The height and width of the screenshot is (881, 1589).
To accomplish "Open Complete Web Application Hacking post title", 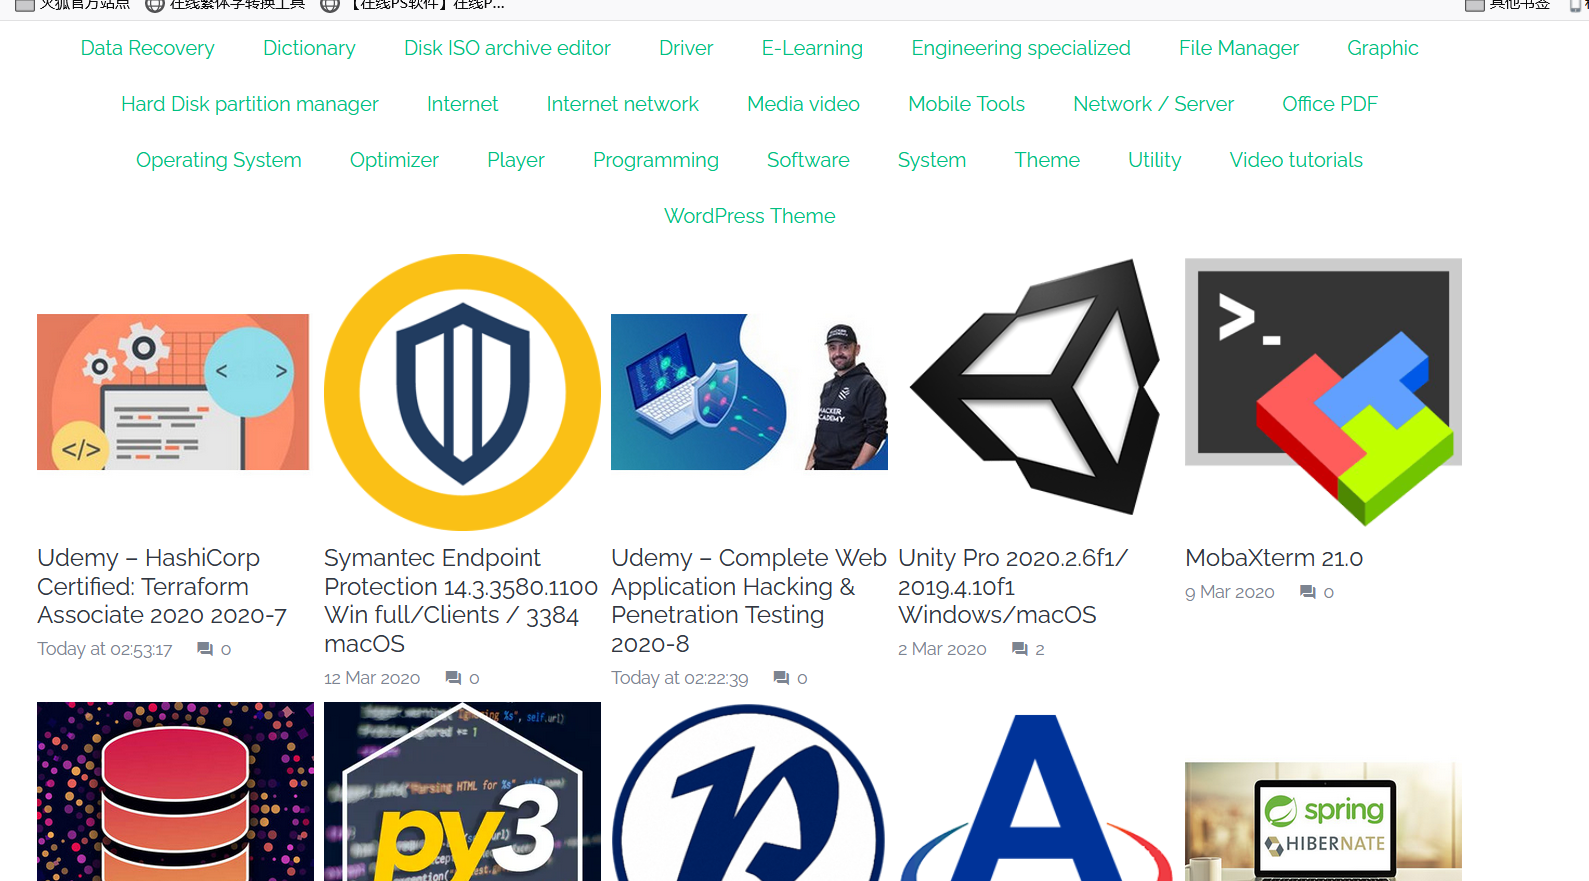I will [x=749, y=600].
